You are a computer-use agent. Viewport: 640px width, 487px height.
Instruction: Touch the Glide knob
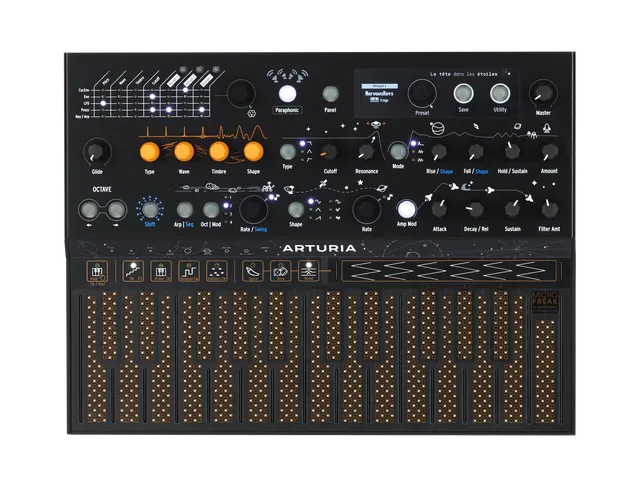pyautogui.click(x=97, y=151)
